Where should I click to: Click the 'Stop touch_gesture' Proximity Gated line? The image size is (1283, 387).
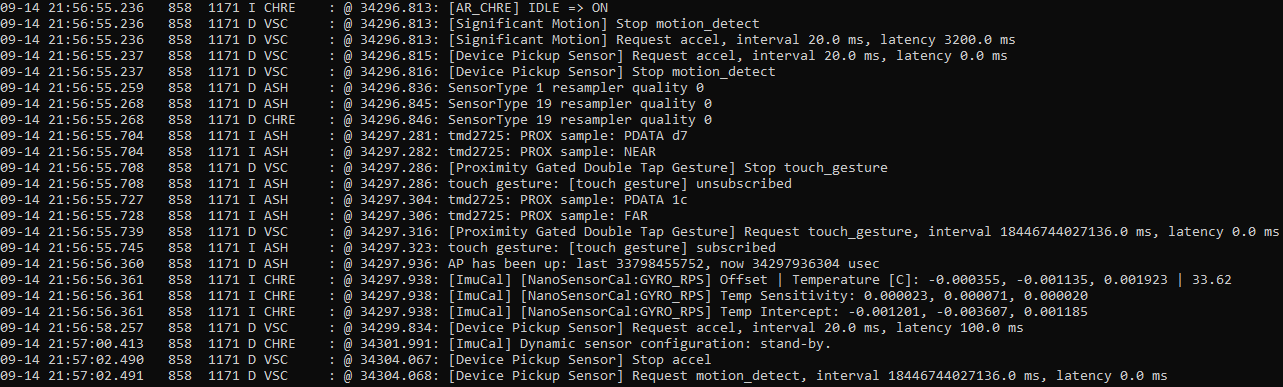coord(444,167)
